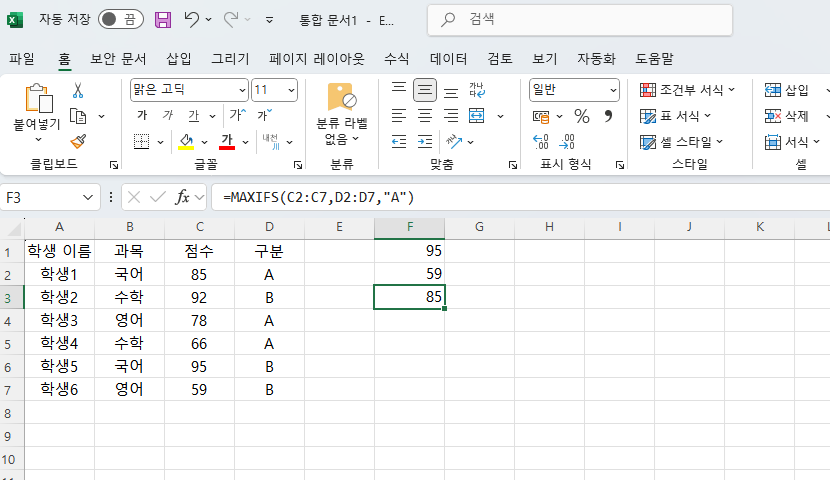Click the text orientation icon
The height and width of the screenshot is (480, 830).
[x=454, y=141]
